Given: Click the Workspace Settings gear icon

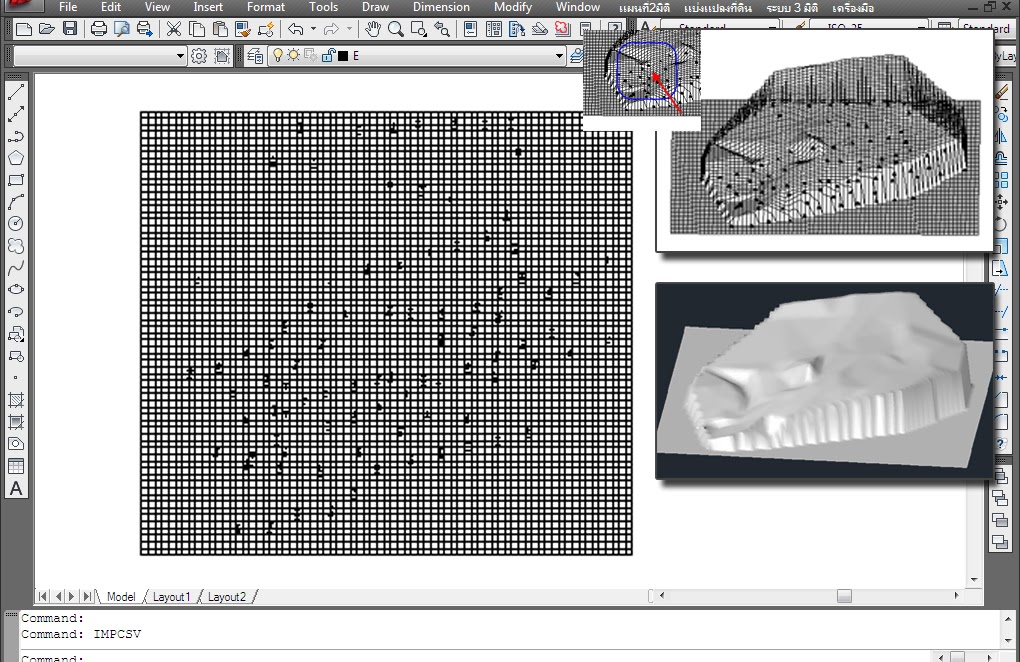Looking at the screenshot, I should [199, 56].
